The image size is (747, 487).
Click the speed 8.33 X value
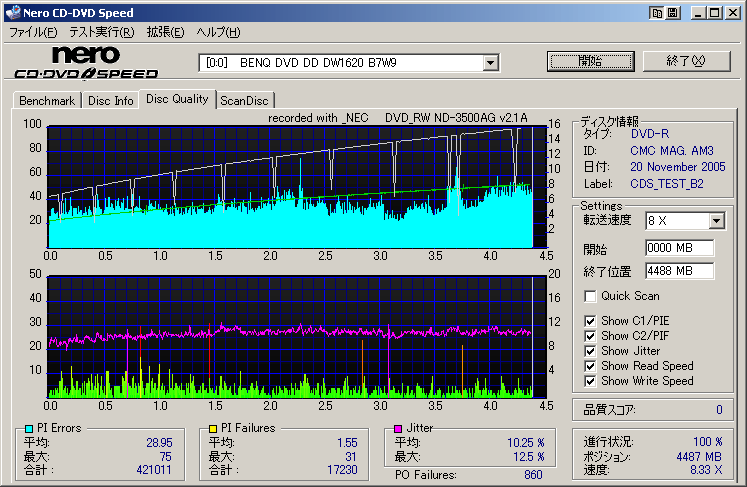tap(706, 470)
